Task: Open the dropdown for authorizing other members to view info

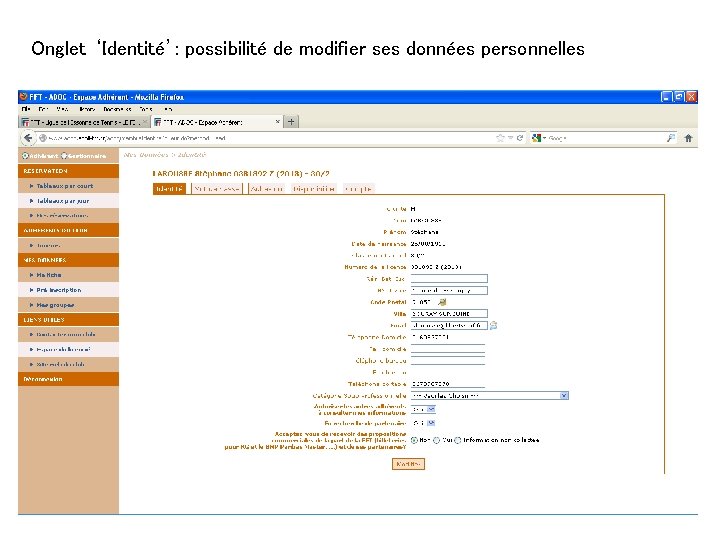Action: pos(423,409)
